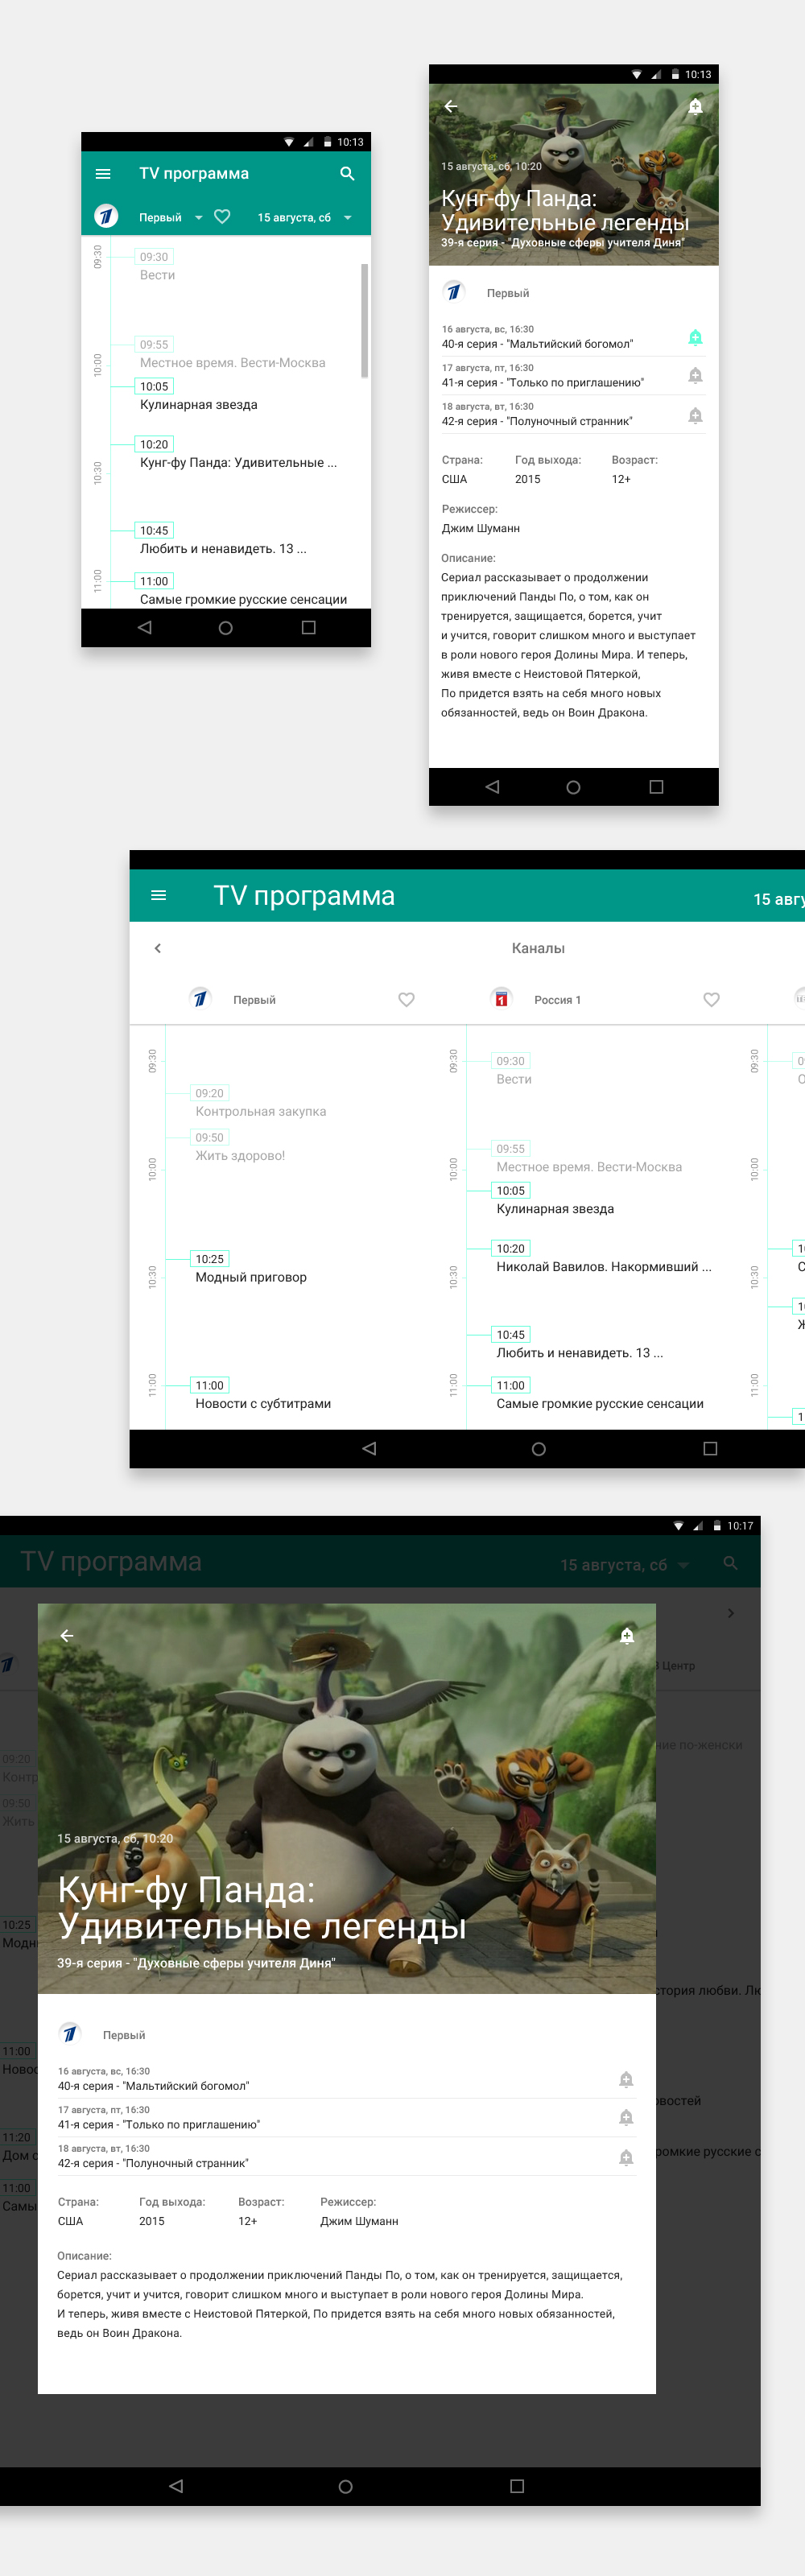This screenshot has width=805, height=2576.
Task: Add reminder bell on tablet dialog image
Action: click(x=626, y=1636)
